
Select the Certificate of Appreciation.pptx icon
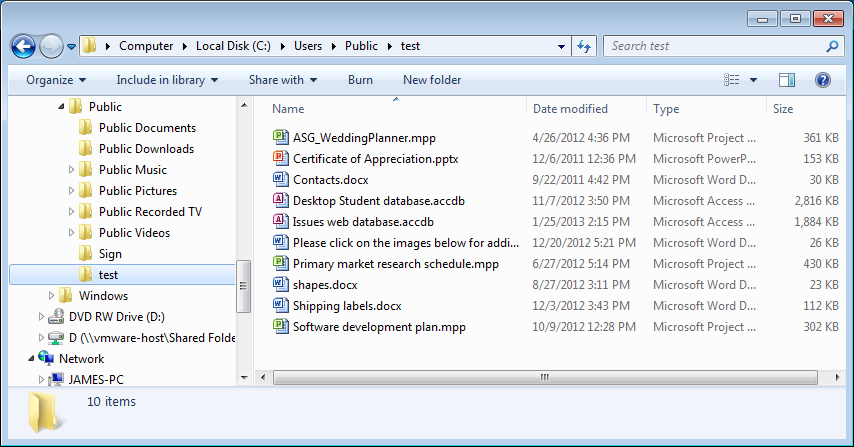(280, 158)
